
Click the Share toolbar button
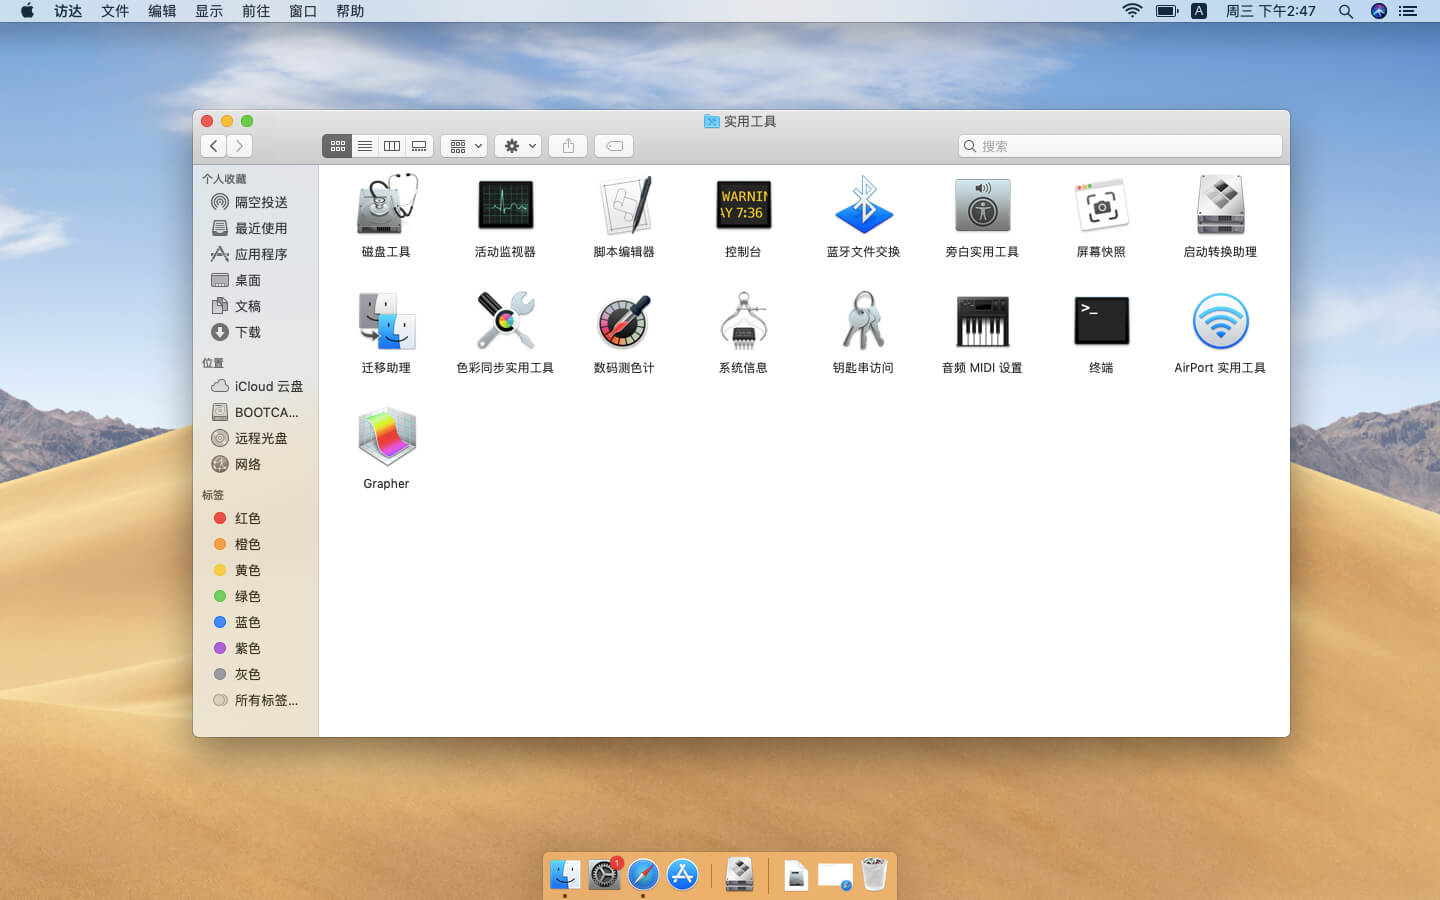coord(568,146)
